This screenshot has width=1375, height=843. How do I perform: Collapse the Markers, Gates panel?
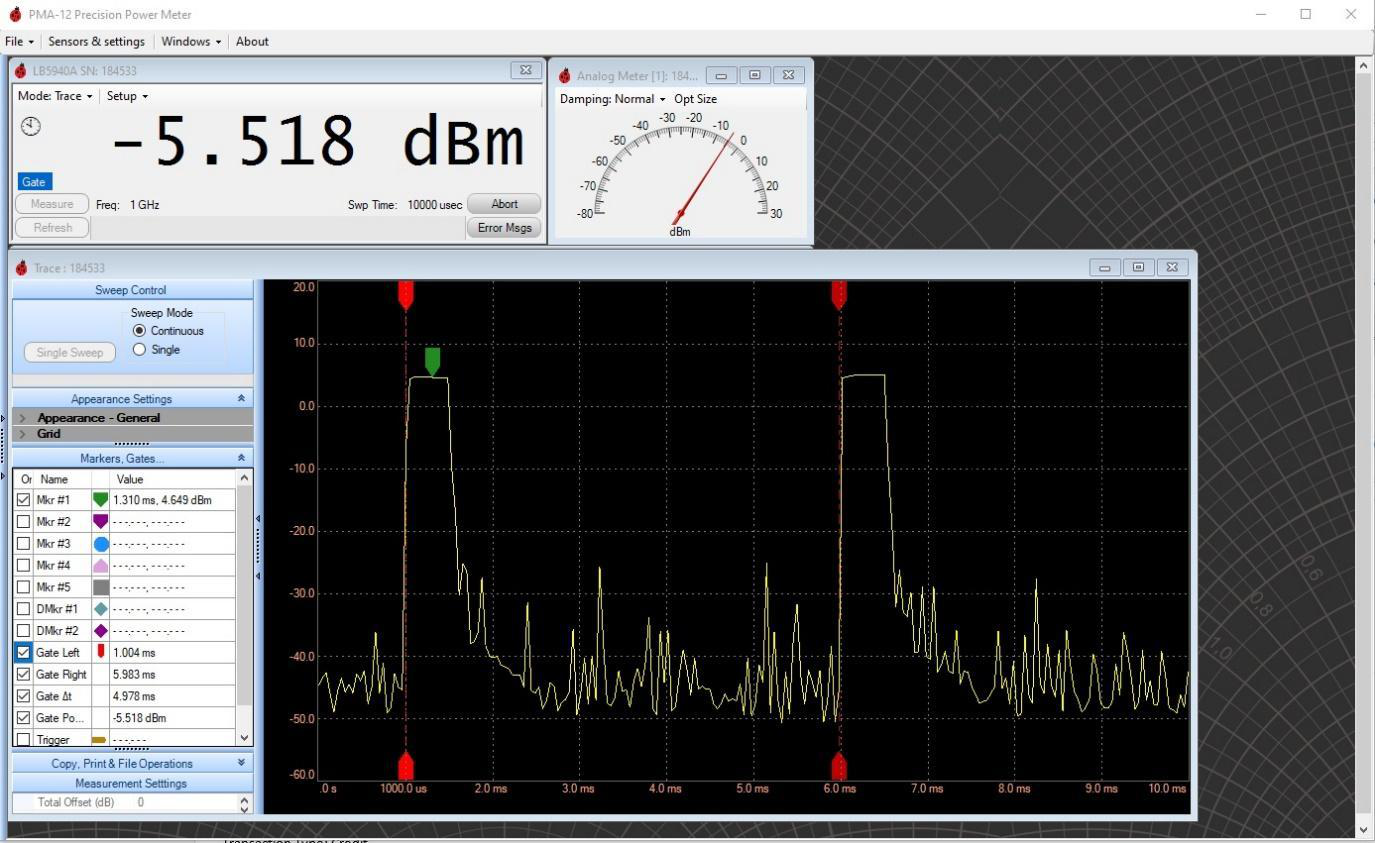241,458
